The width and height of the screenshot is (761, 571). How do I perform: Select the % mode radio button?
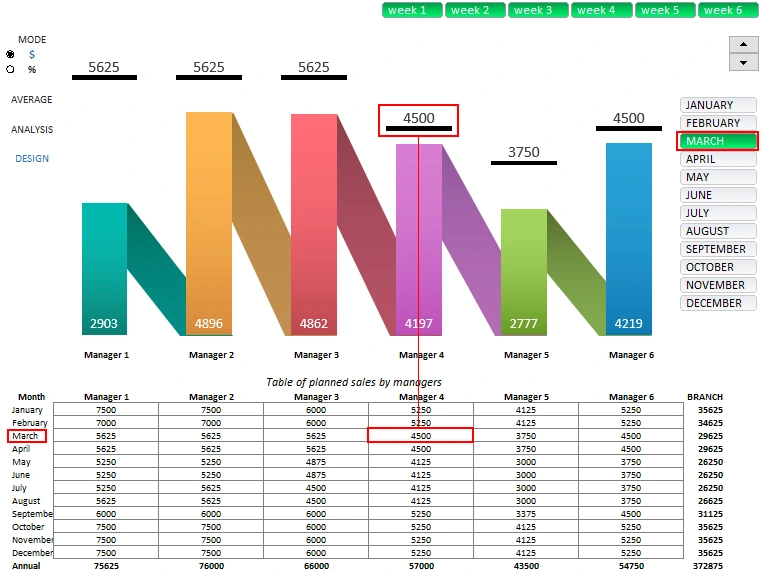(x=11, y=69)
